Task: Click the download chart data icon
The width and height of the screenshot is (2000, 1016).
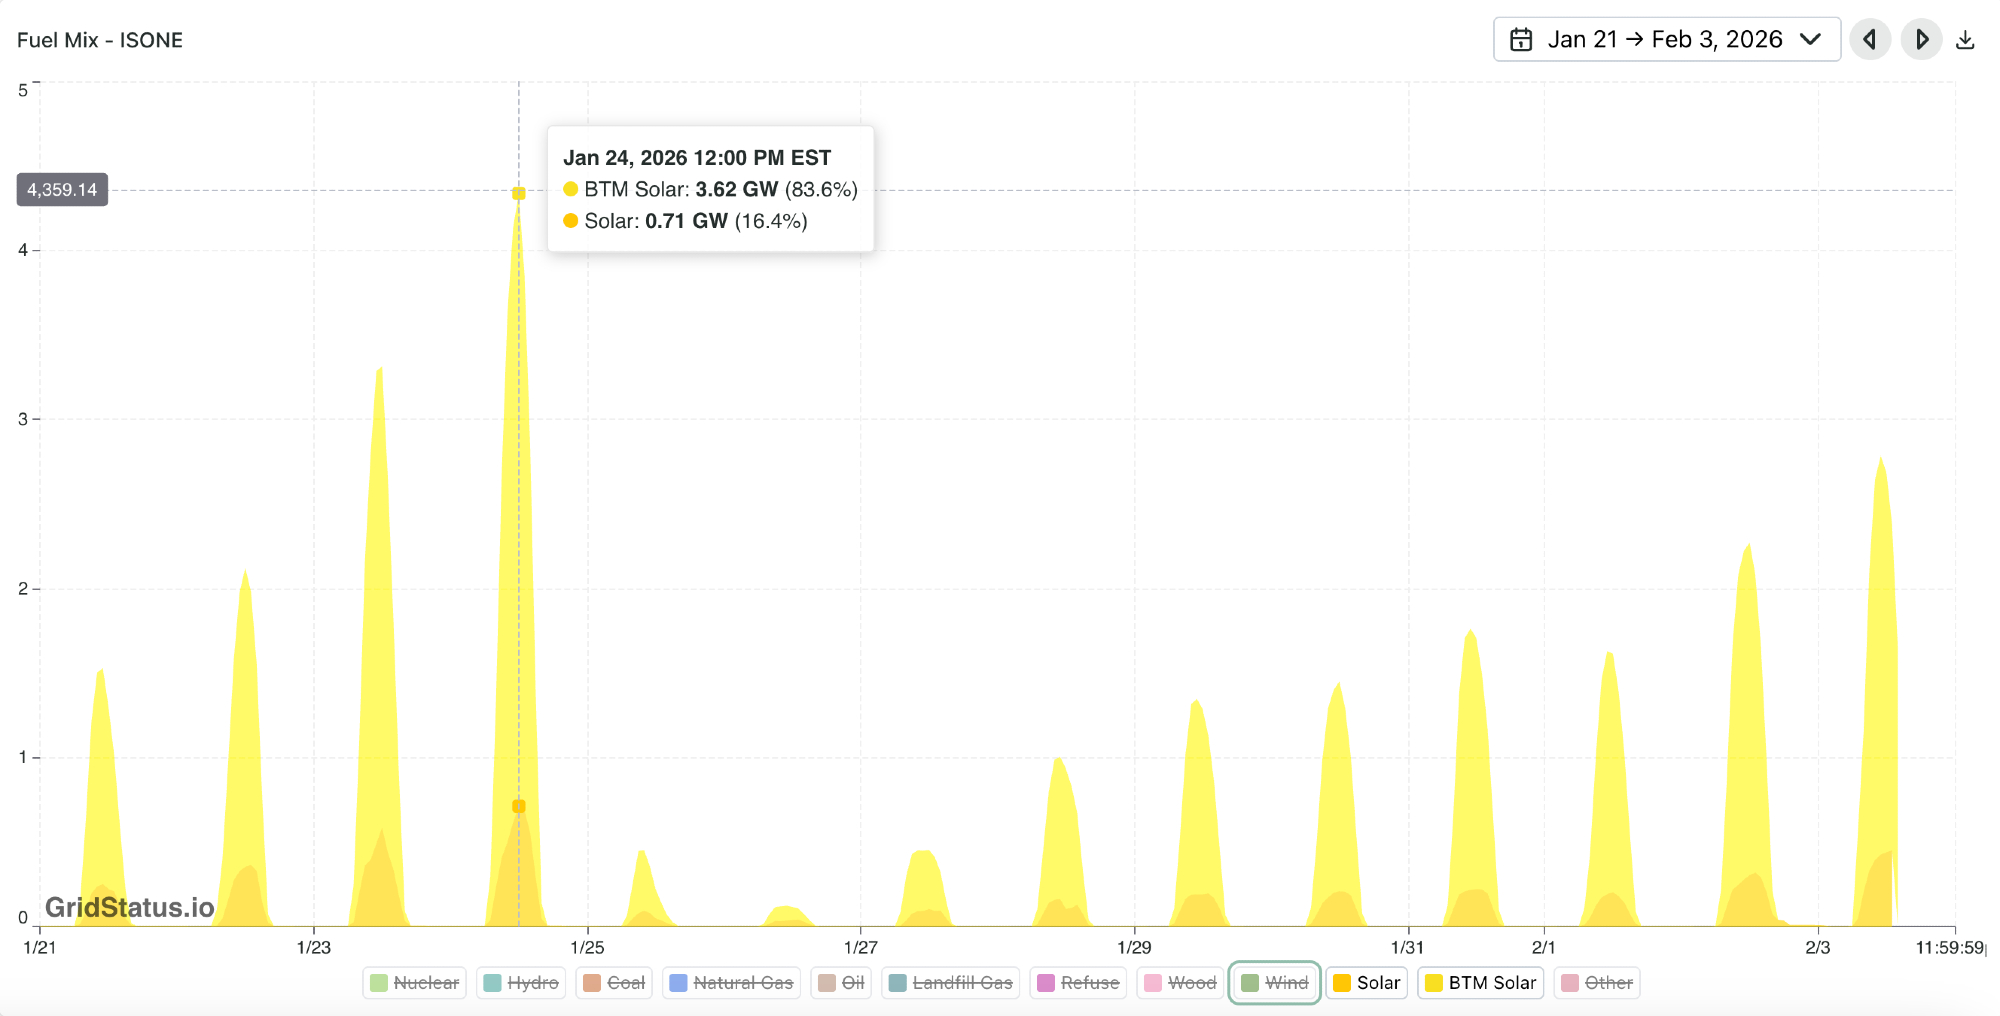Action: click(x=1965, y=40)
